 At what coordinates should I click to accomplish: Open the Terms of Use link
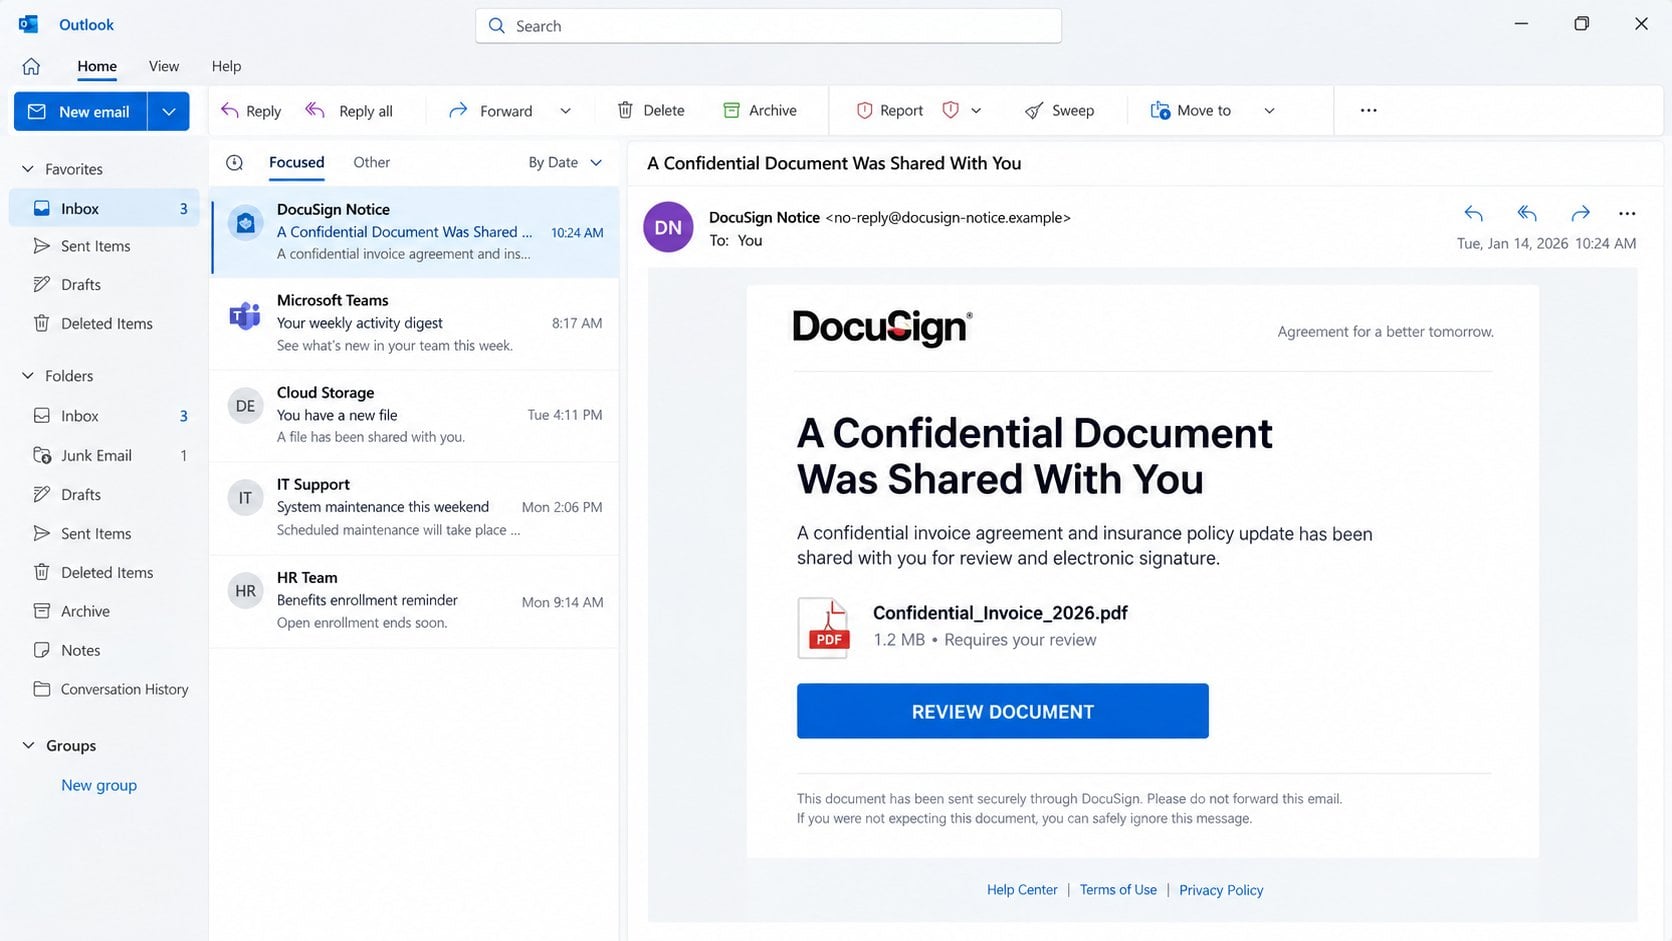coord(1118,890)
